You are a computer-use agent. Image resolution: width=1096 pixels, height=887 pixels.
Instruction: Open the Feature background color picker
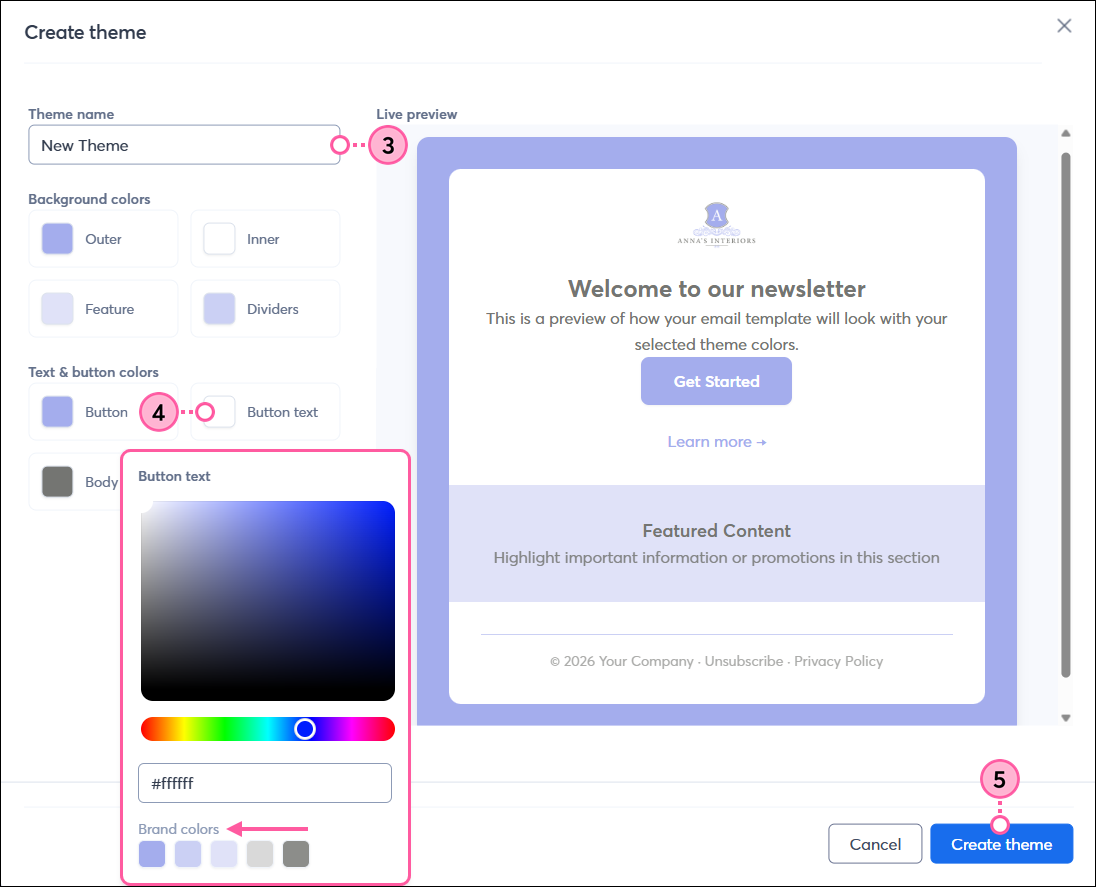point(57,308)
